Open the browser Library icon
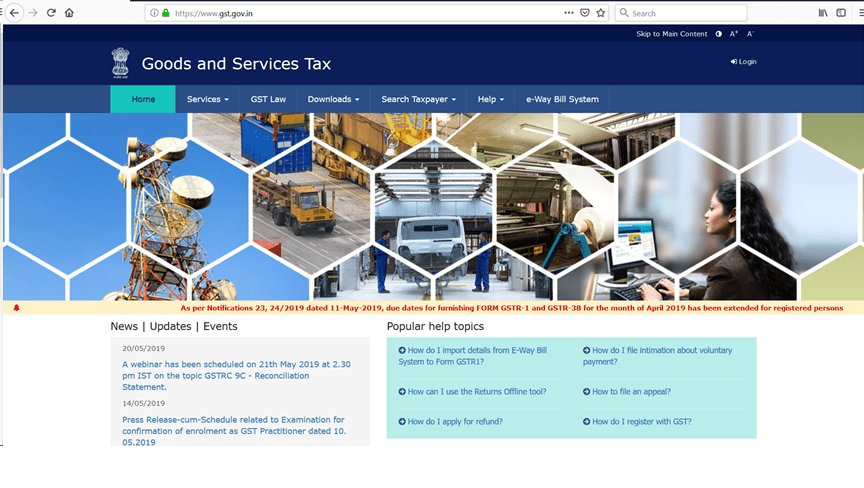This screenshot has width=864, height=488. tap(823, 13)
